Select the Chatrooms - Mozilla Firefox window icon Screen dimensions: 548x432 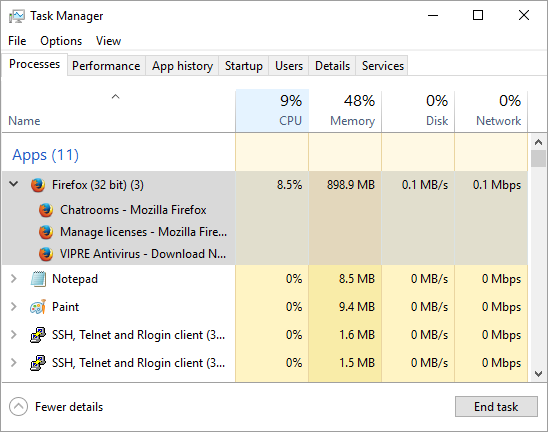pos(46,210)
